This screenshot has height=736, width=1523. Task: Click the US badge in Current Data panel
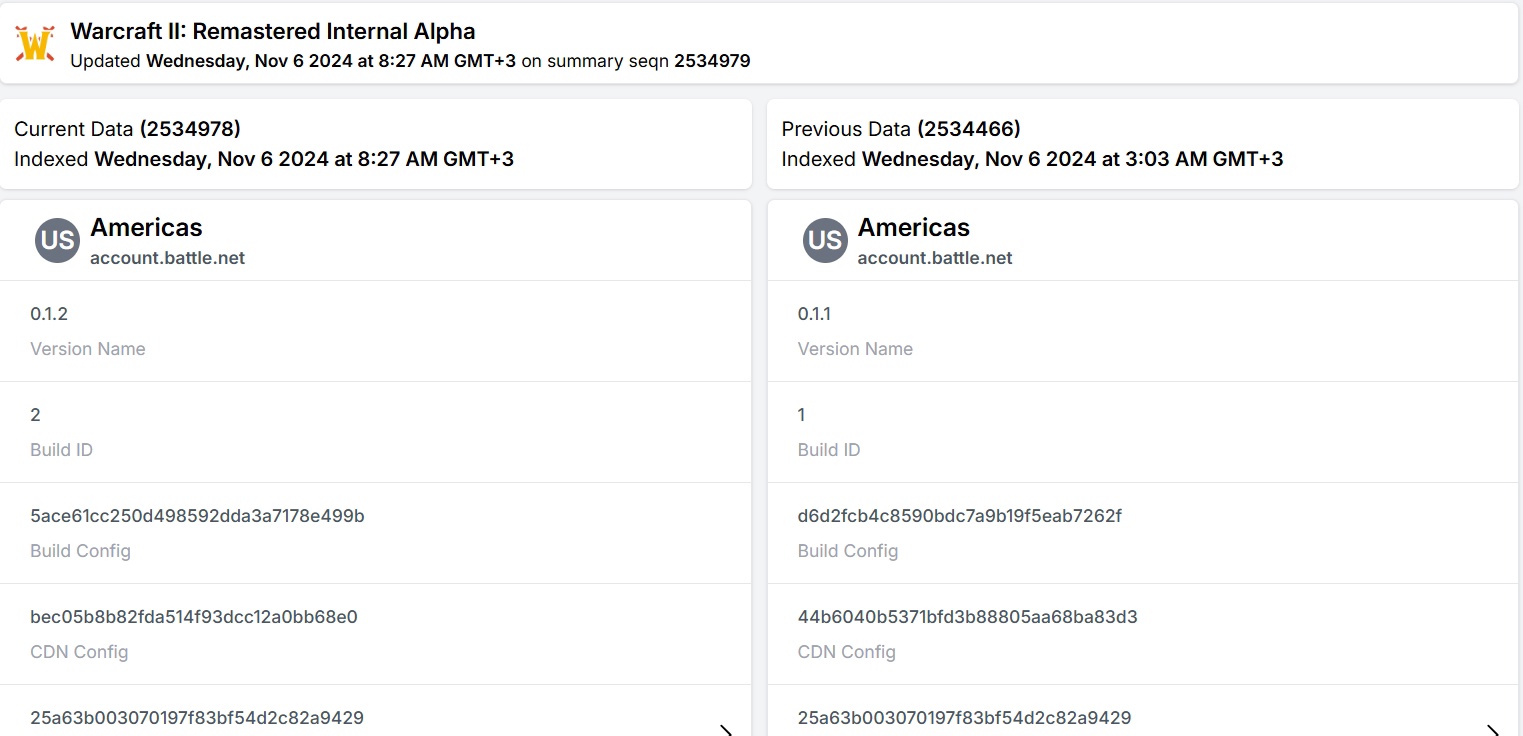coord(57,241)
